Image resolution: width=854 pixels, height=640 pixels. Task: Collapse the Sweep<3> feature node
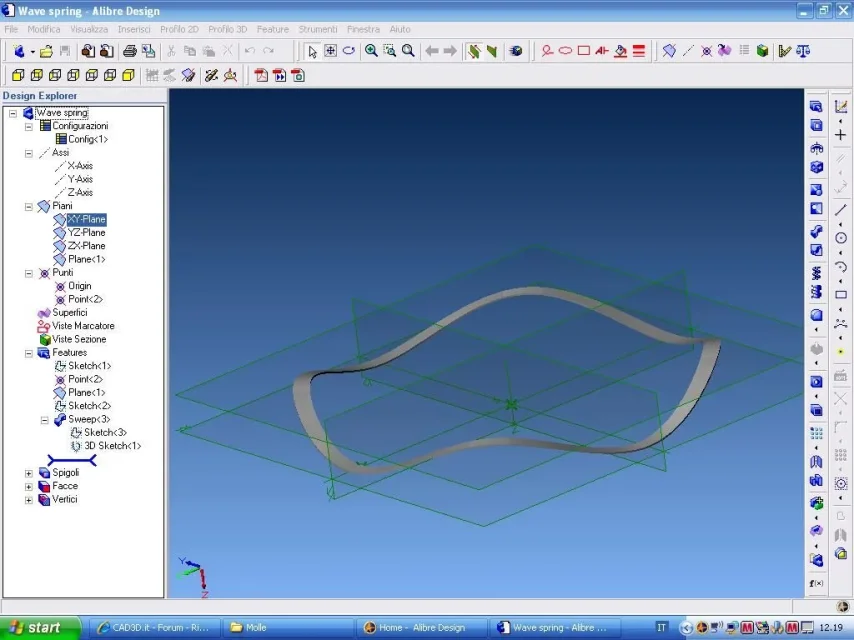coord(45,420)
